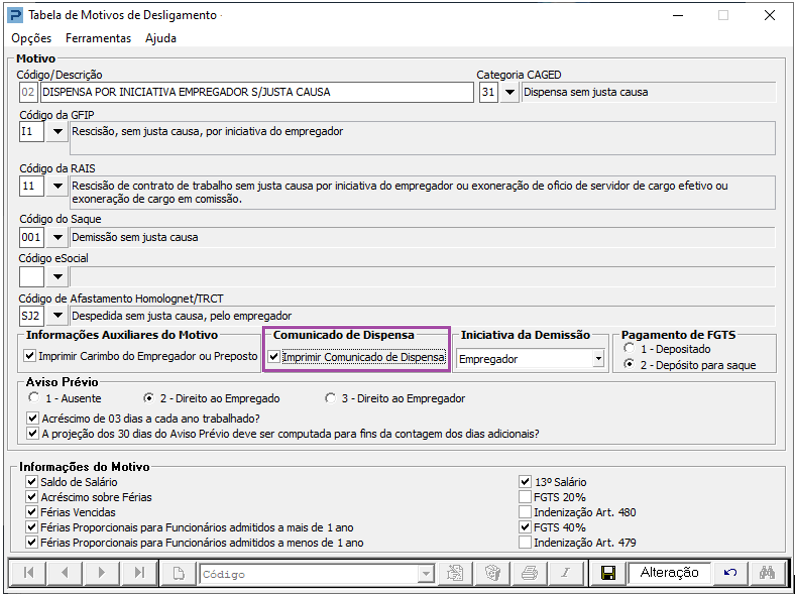
Task: Uncheck 13º Salário
Action: pos(525,482)
